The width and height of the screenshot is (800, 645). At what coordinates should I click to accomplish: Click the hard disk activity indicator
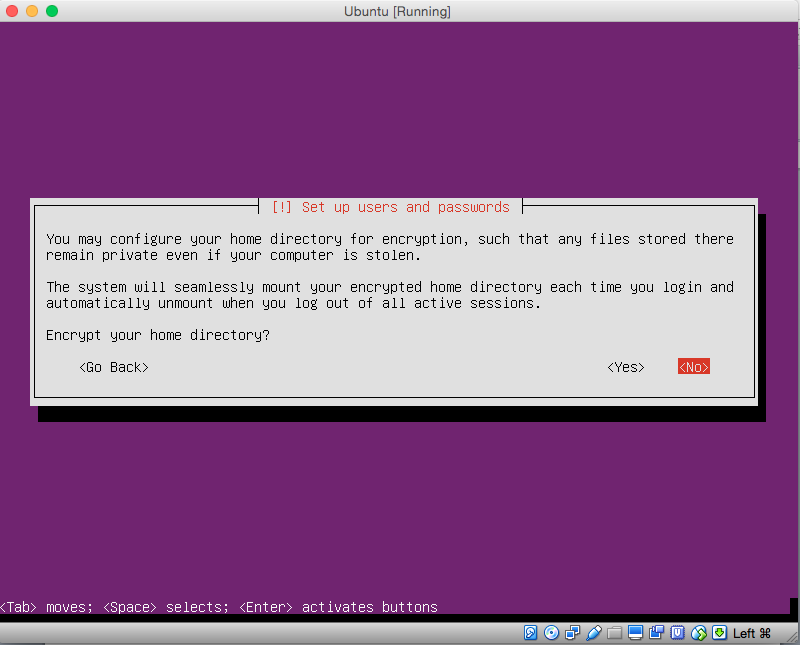(x=531, y=633)
